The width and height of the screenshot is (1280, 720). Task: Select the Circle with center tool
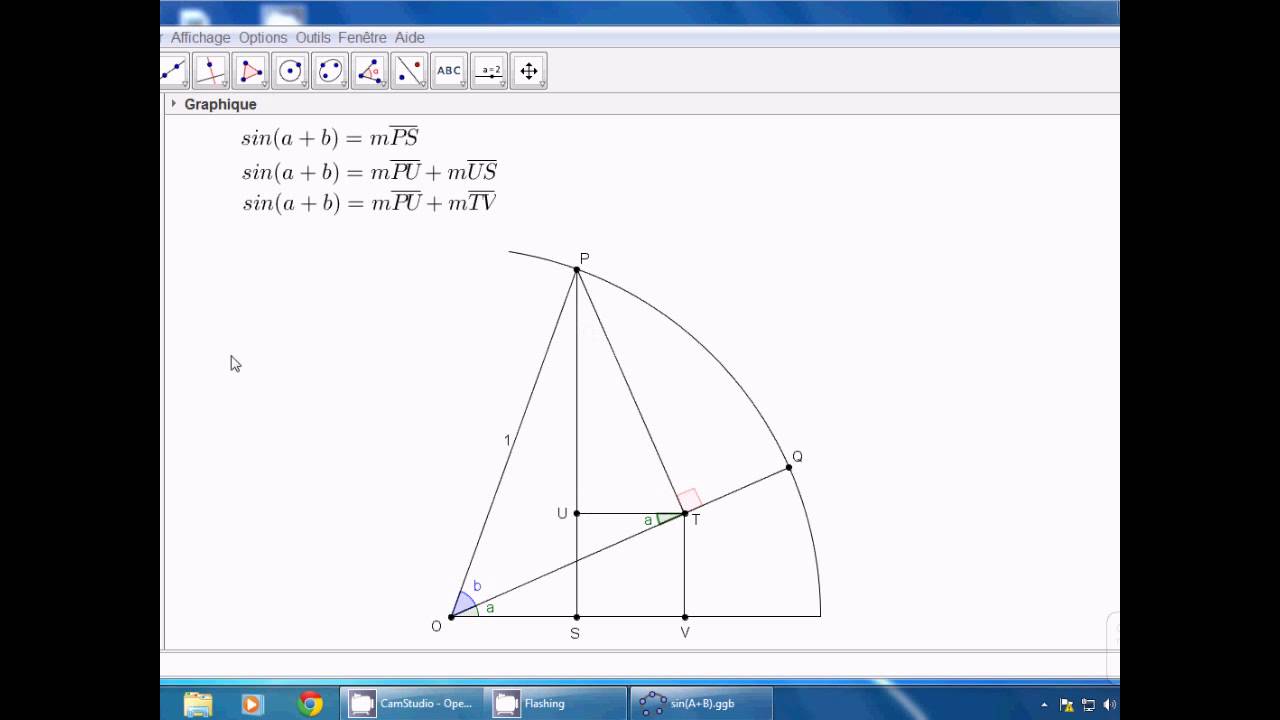pos(290,71)
